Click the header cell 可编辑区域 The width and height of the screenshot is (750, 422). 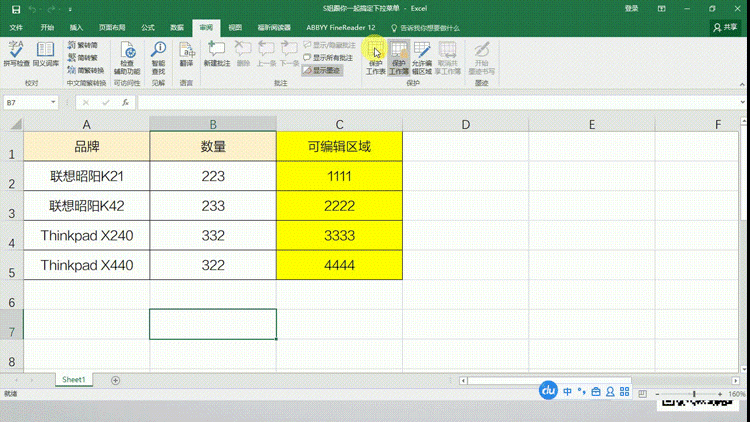click(x=339, y=146)
